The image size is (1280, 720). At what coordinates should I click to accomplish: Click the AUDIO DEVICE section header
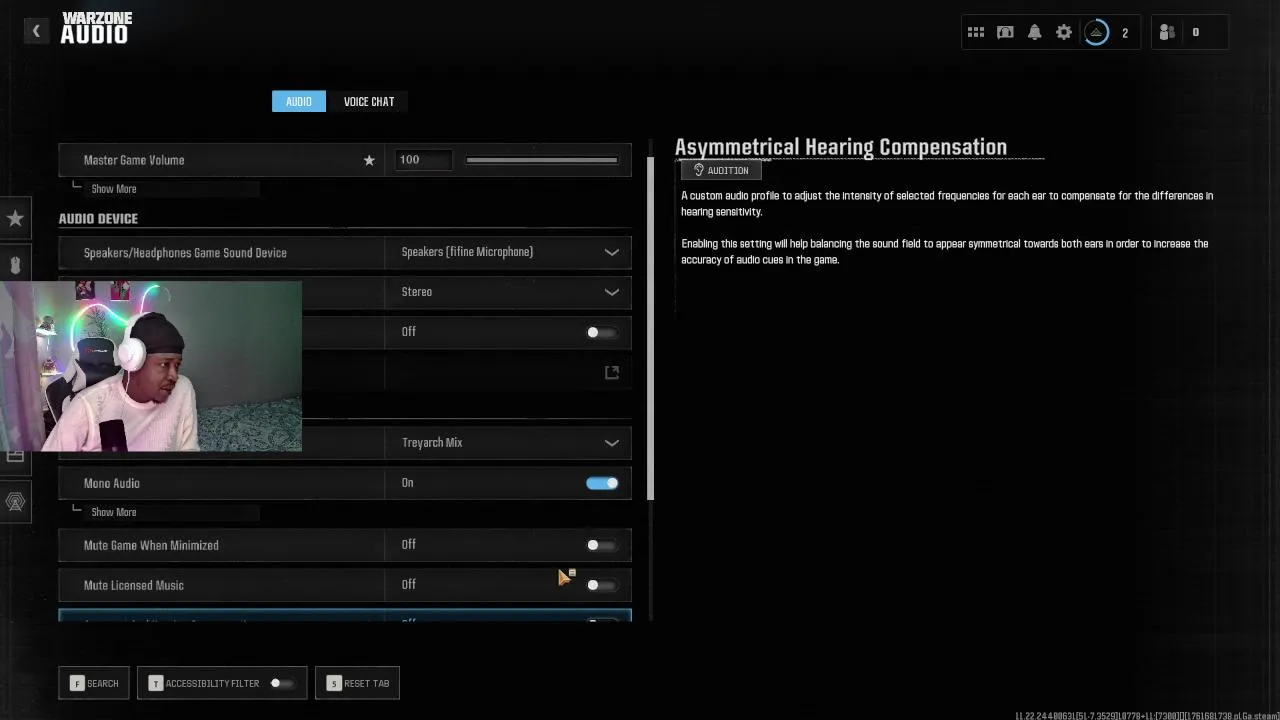pos(98,218)
